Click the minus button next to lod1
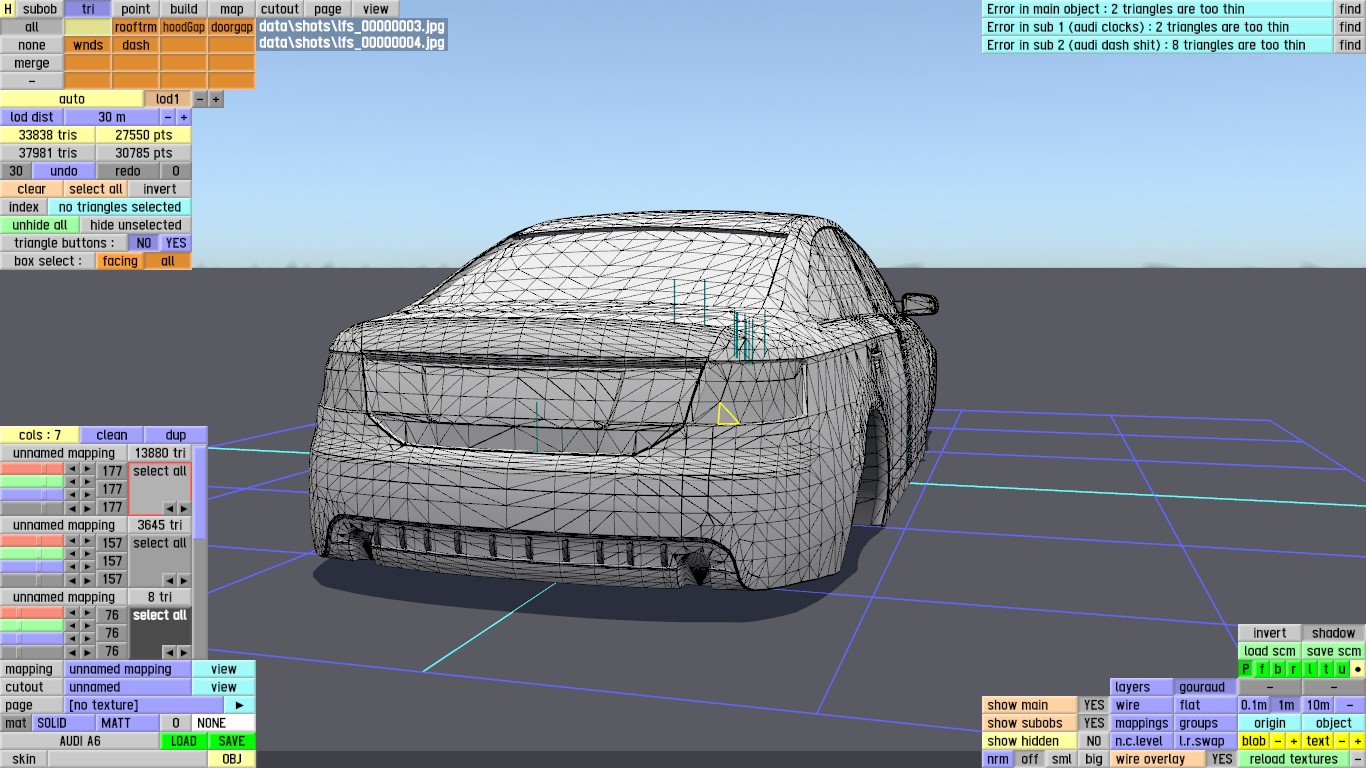The width and height of the screenshot is (1366, 768). pyautogui.click(x=200, y=99)
